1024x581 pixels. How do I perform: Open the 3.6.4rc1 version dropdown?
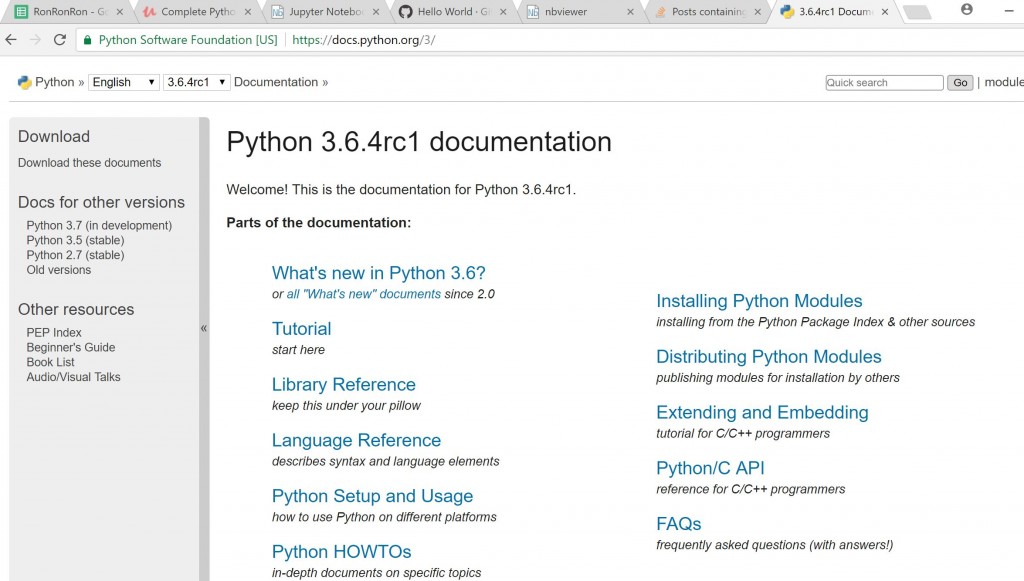pos(196,82)
